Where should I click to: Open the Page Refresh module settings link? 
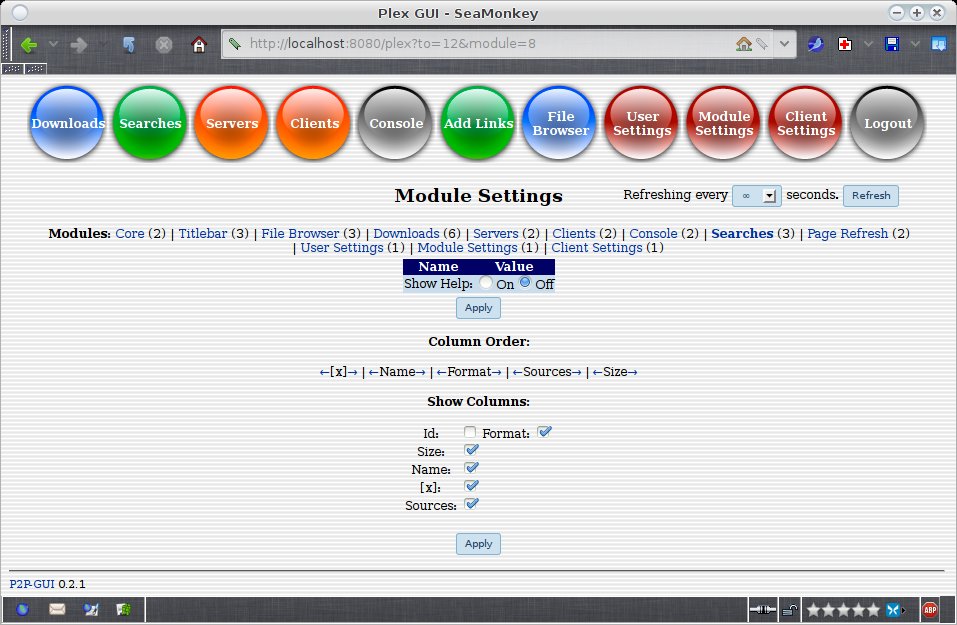point(847,234)
